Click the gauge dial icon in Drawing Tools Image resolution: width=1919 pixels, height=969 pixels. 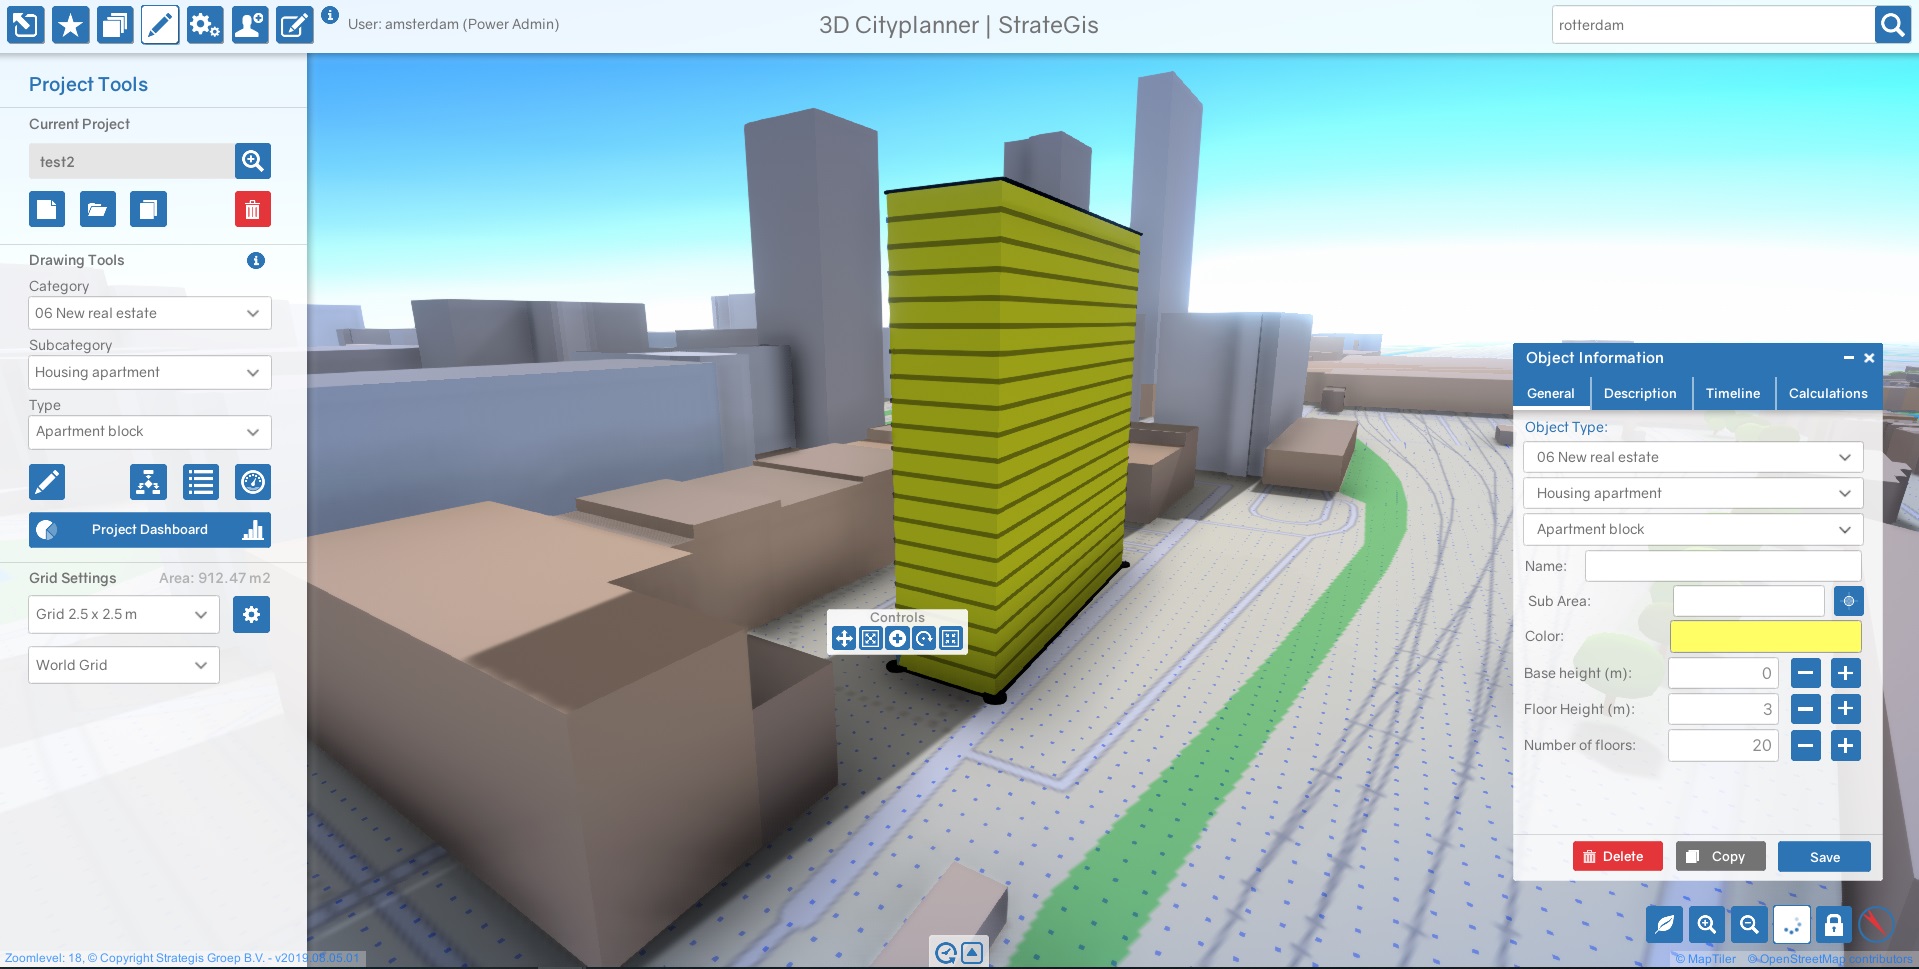coord(253,482)
